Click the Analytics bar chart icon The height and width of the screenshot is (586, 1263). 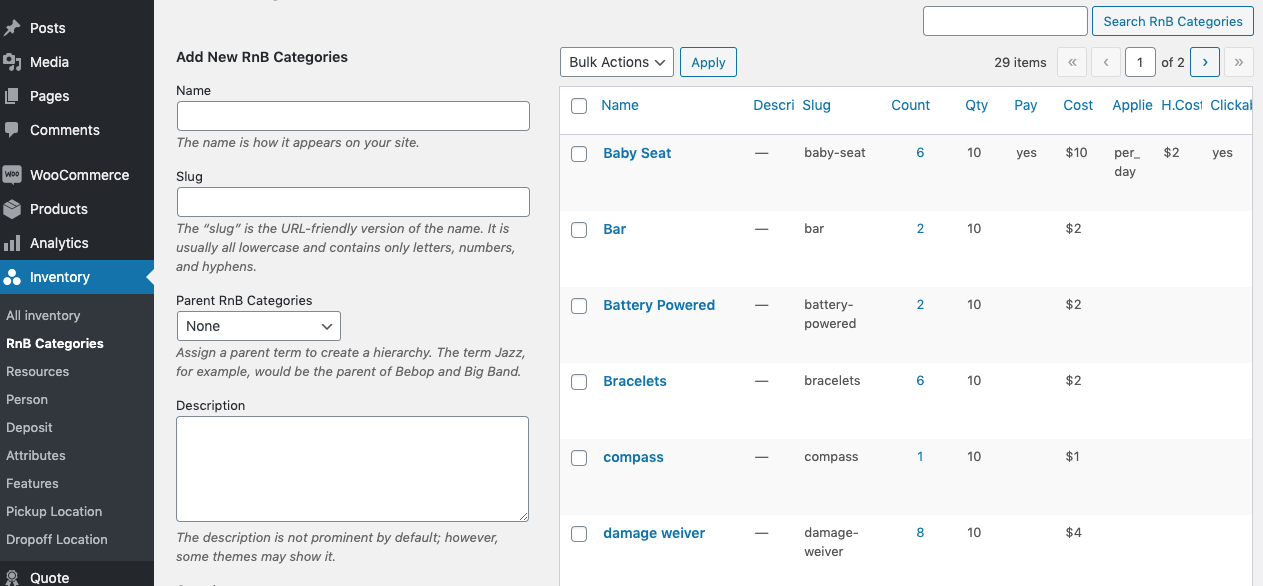click(x=12, y=243)
